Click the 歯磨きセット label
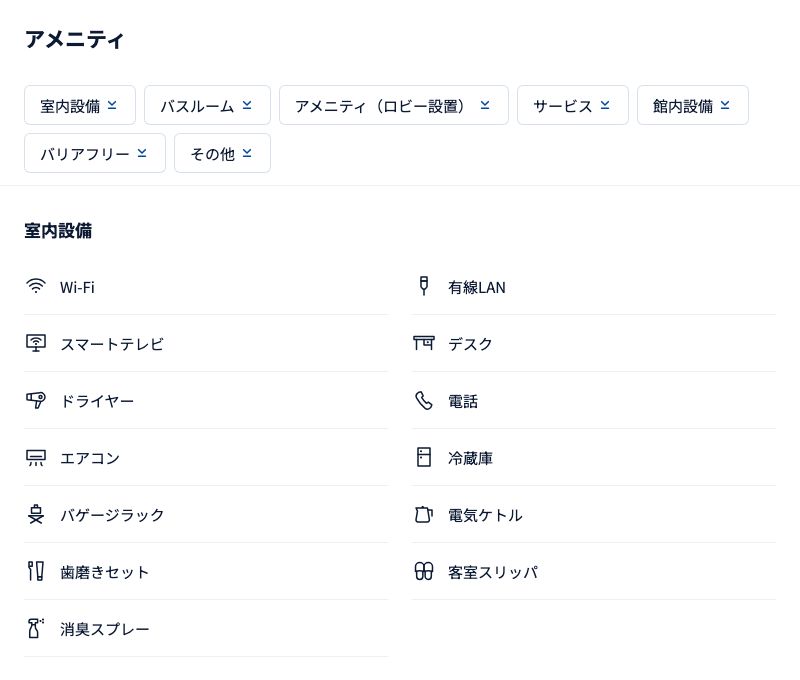This screenshot has width=800, height=680. 105,572
